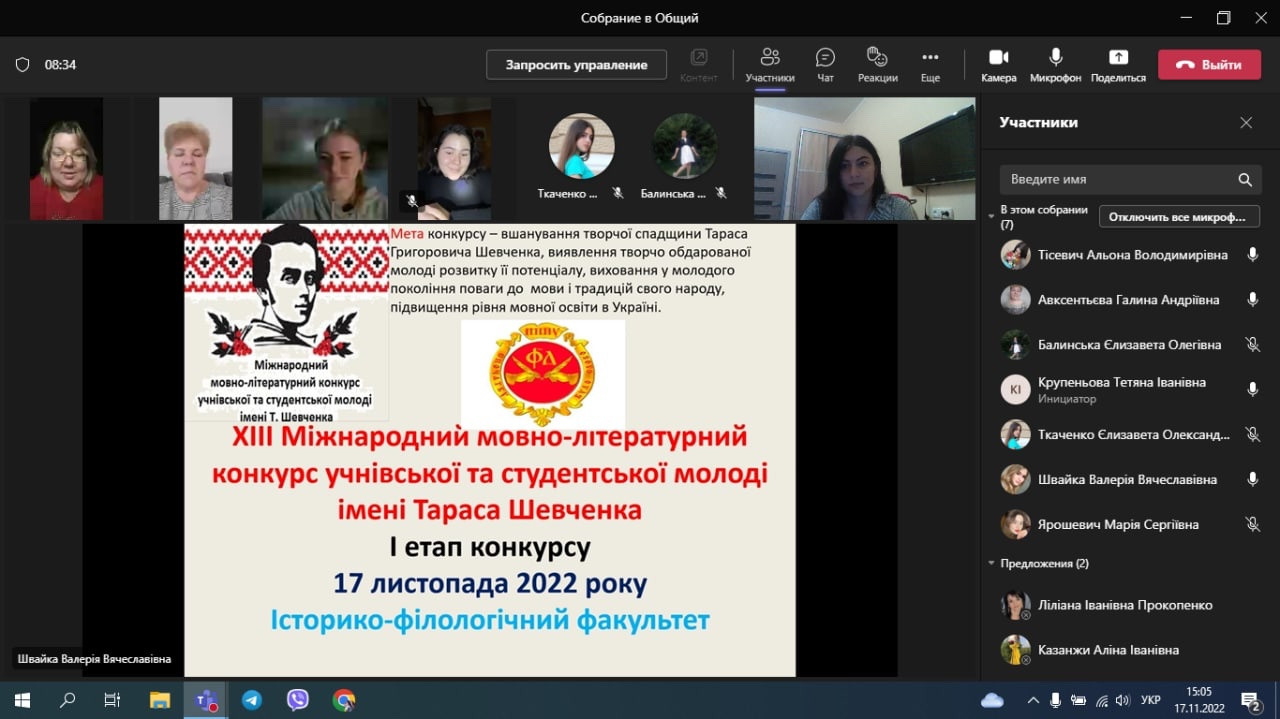Open Viber from taskbar

point(298,700)
